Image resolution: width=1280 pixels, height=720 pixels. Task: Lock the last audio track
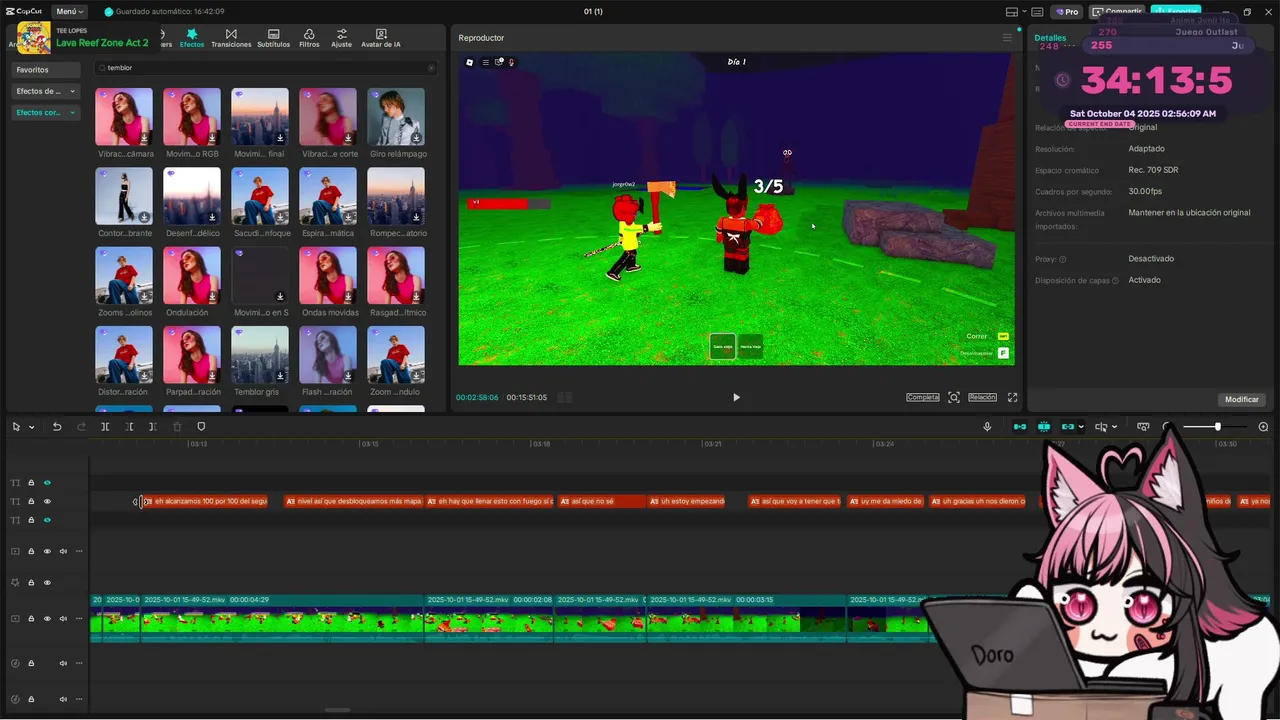[31, 699]
